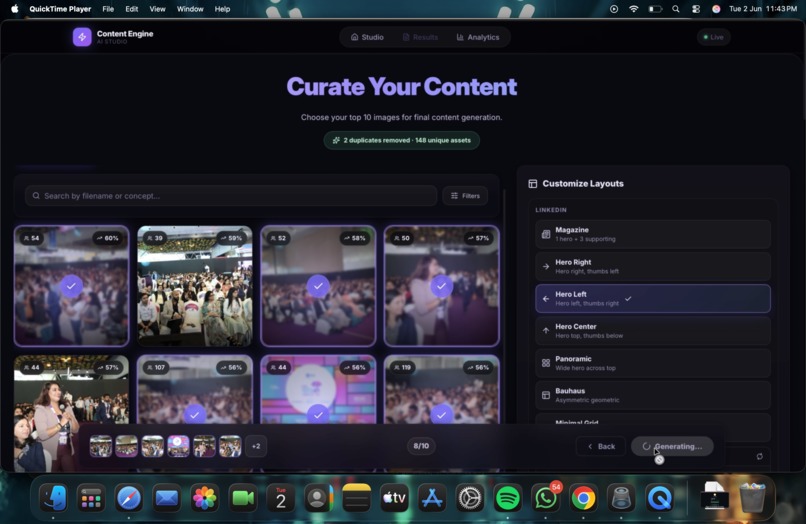Click the Wi-Fi status icon
The image size is (806, 524).
[633, 9]
